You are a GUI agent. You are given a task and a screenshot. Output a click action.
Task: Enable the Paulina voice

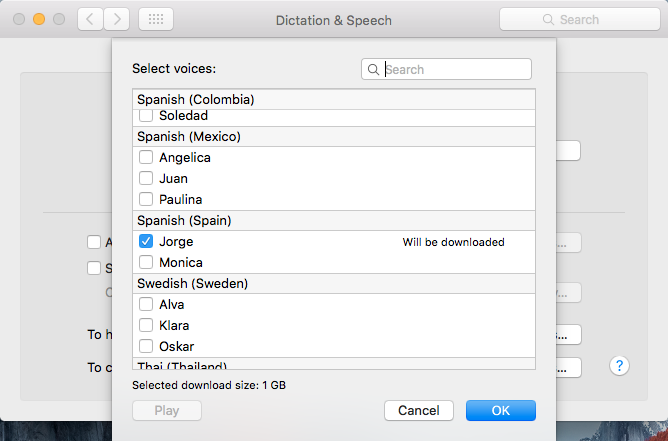tap(146, 199)
